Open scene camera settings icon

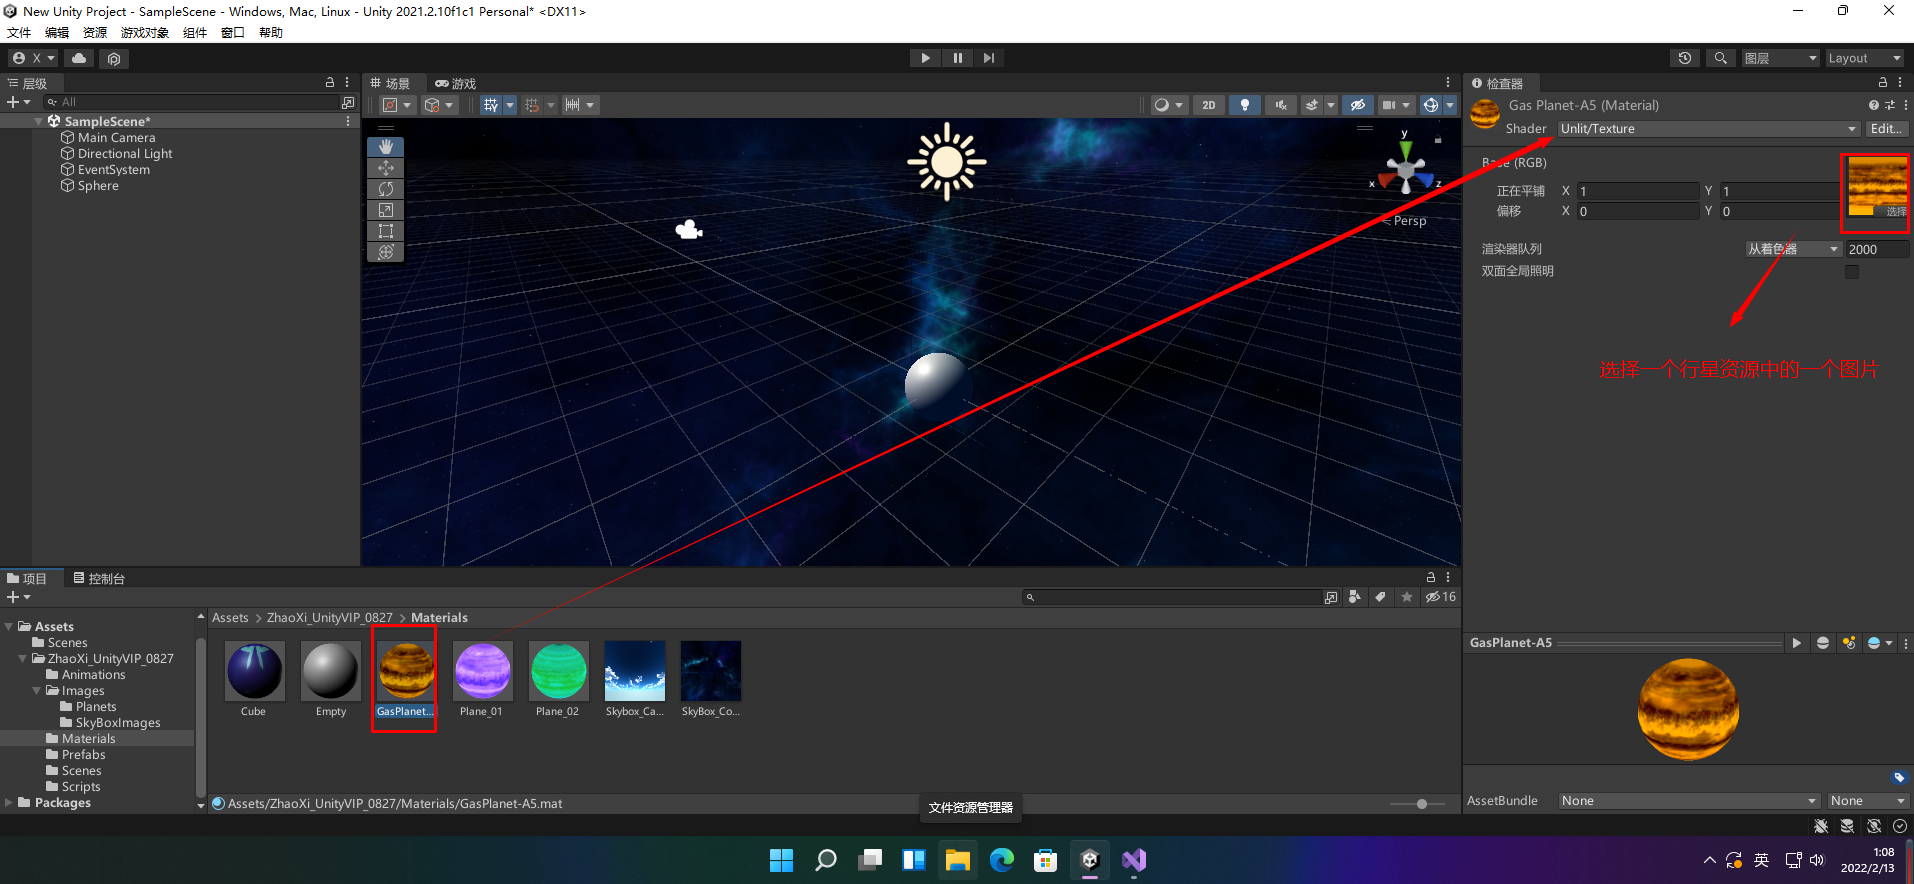point(1389,105)
